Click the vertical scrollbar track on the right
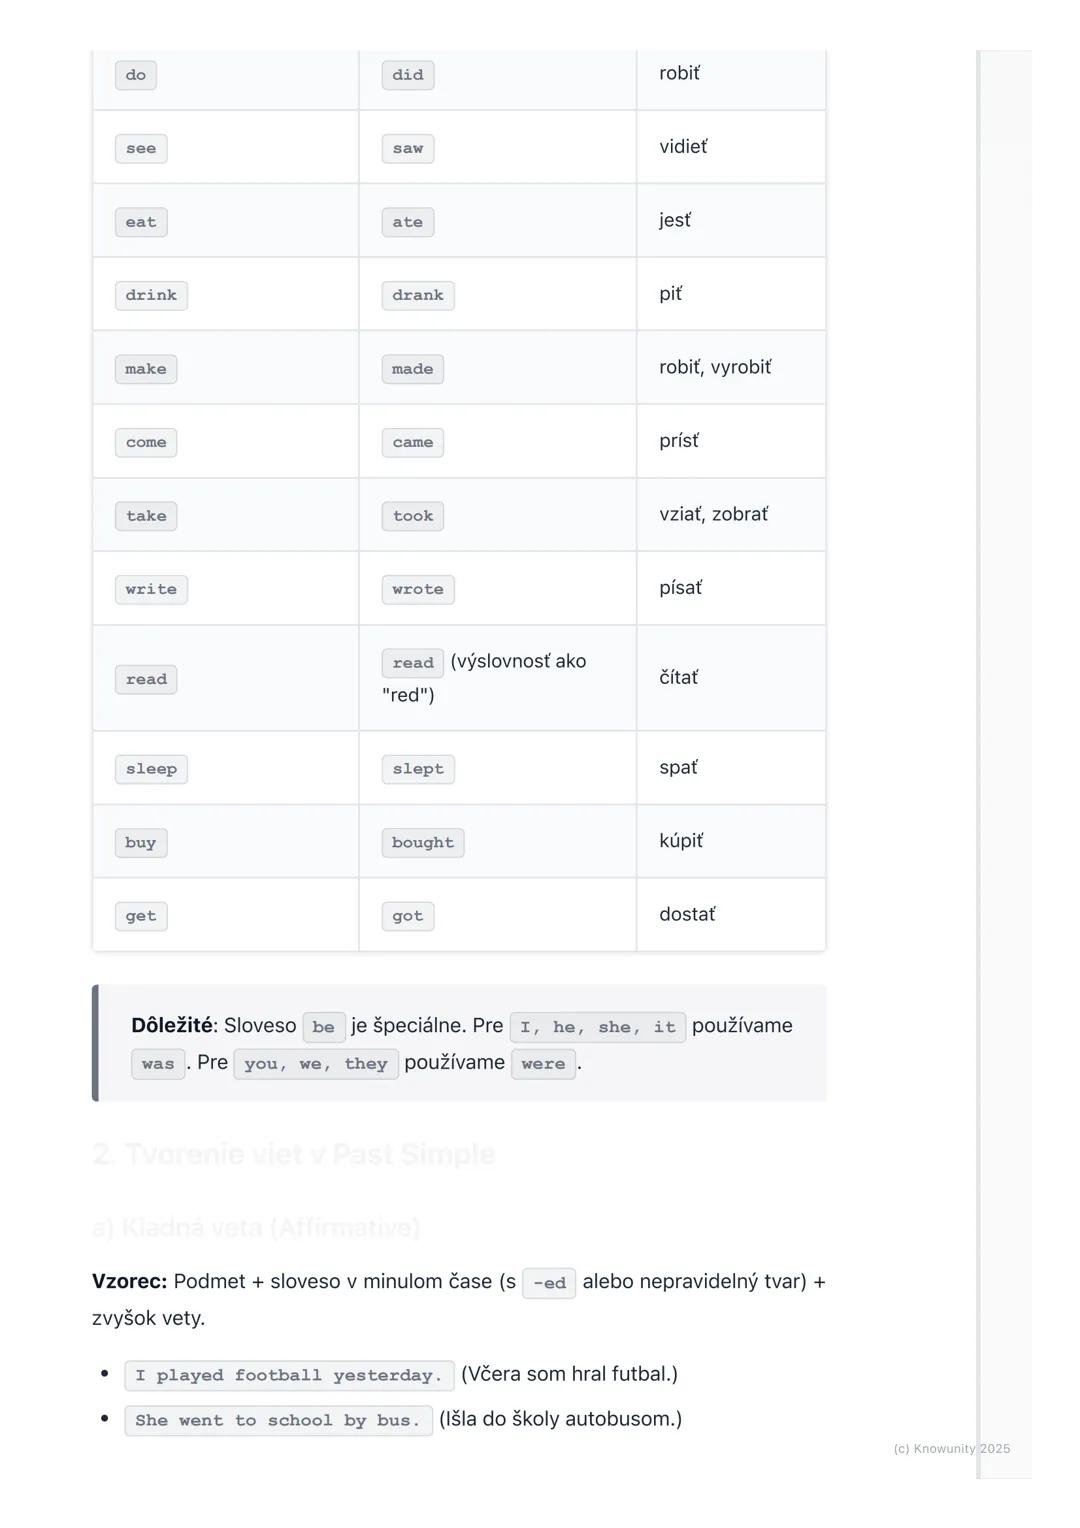1080x1528 pixels. [x=1003, y=760]
